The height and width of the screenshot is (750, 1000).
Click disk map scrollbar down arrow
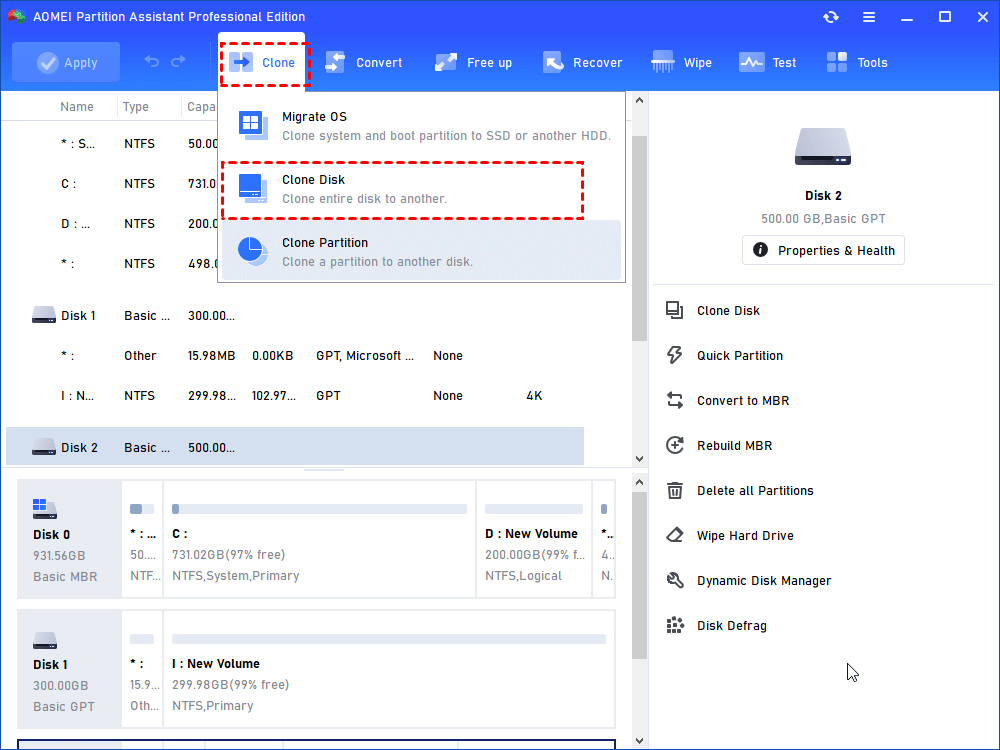click(x=640, y=740)
